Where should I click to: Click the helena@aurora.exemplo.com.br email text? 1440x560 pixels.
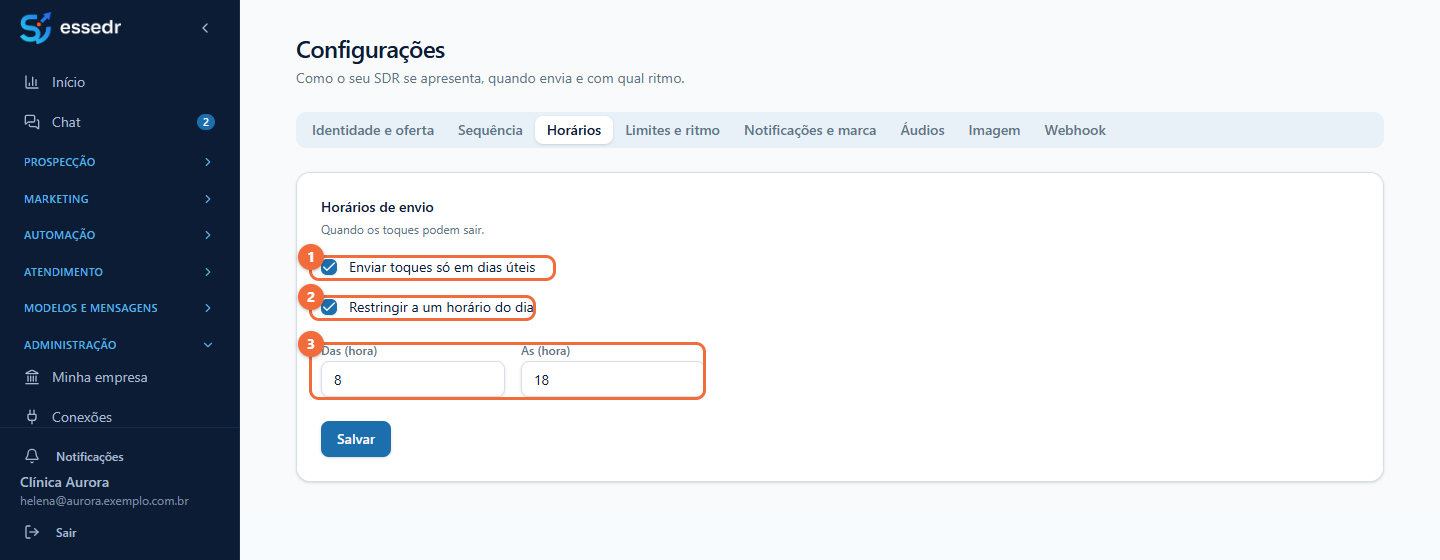pyautogui.click(x=105, y=500)
